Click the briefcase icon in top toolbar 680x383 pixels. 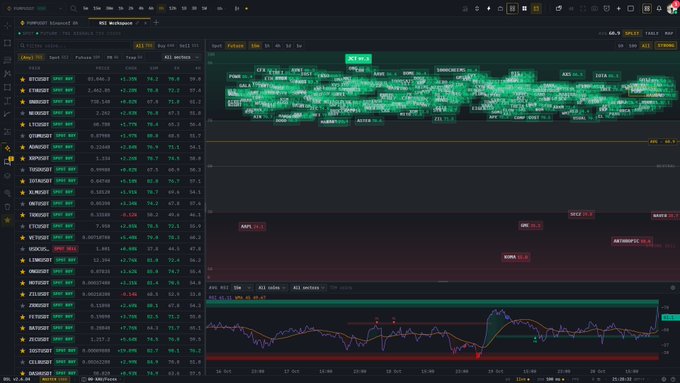tap(500, 8)
